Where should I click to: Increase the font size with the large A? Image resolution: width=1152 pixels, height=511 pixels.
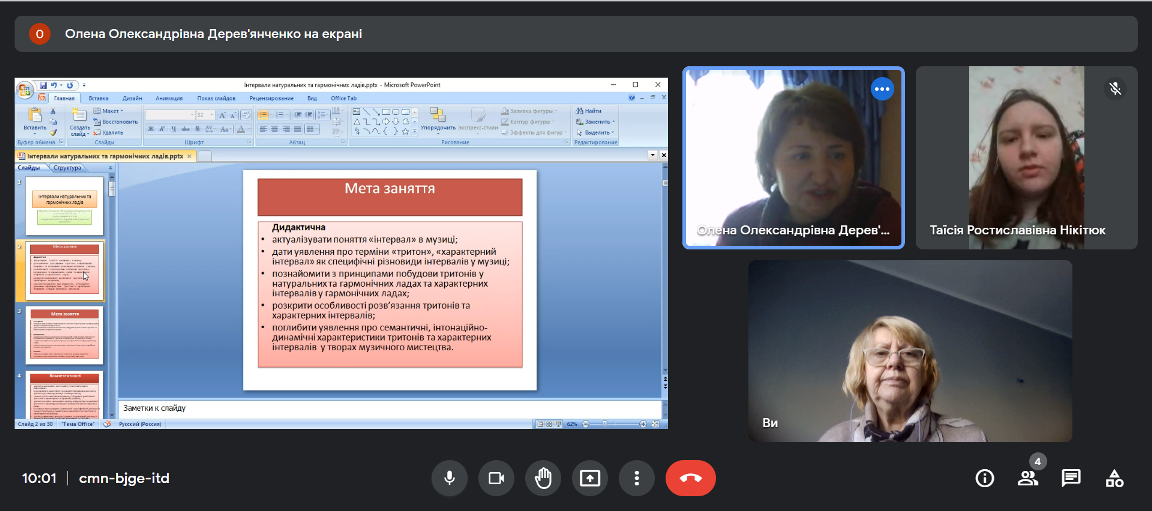click(222, 115)
